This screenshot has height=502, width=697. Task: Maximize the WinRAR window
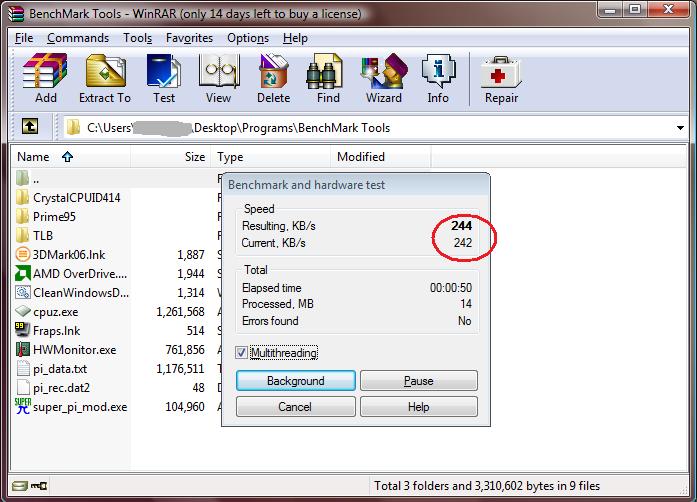(x=635, y=10)
